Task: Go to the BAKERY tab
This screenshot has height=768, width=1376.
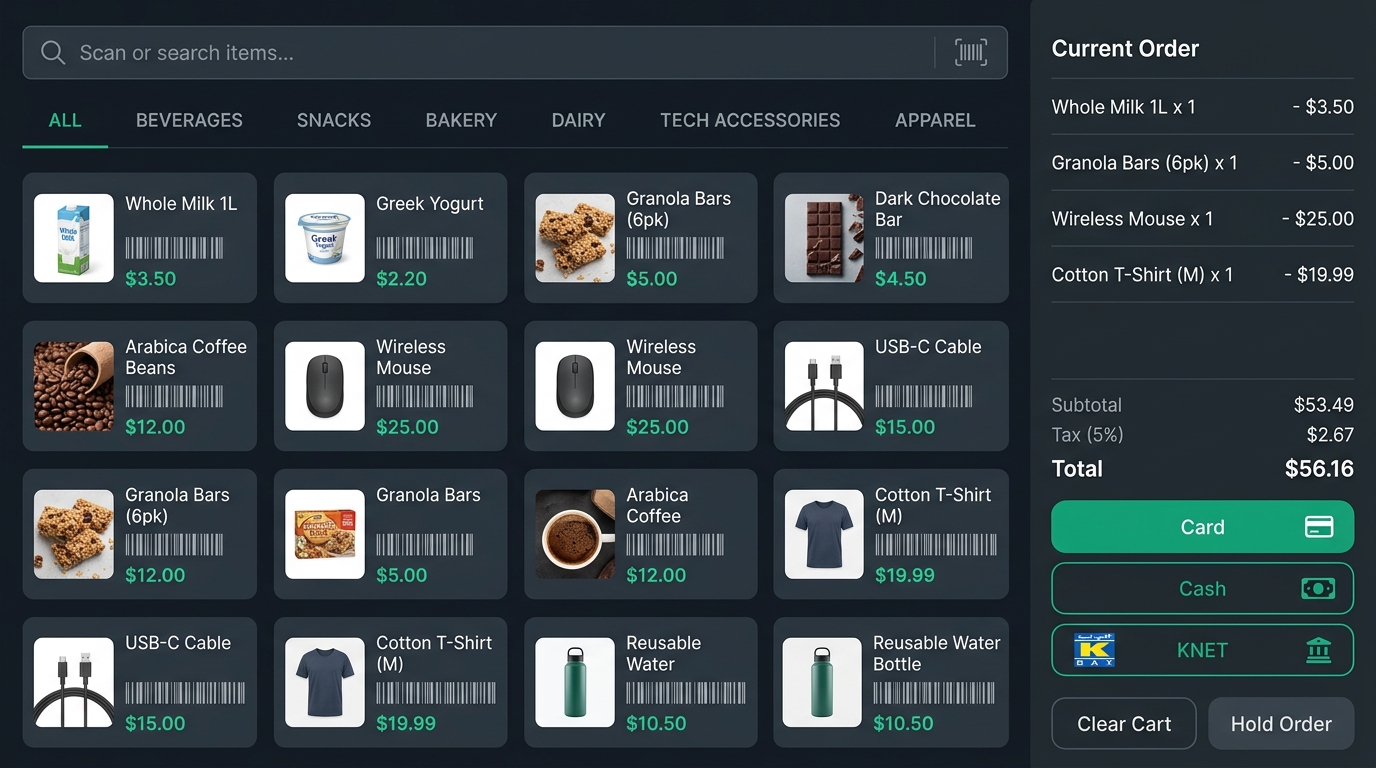Action: tap(461, 120)
